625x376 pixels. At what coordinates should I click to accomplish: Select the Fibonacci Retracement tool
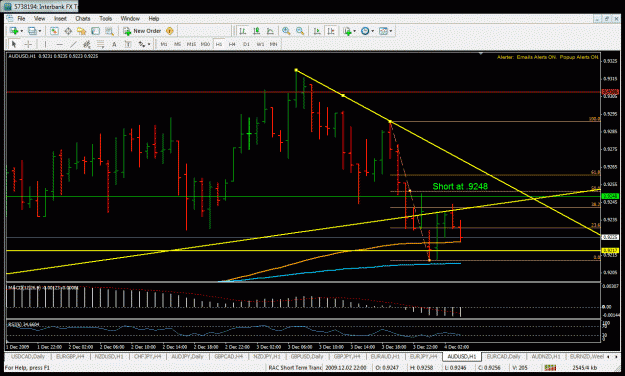(x=100, y=44)
